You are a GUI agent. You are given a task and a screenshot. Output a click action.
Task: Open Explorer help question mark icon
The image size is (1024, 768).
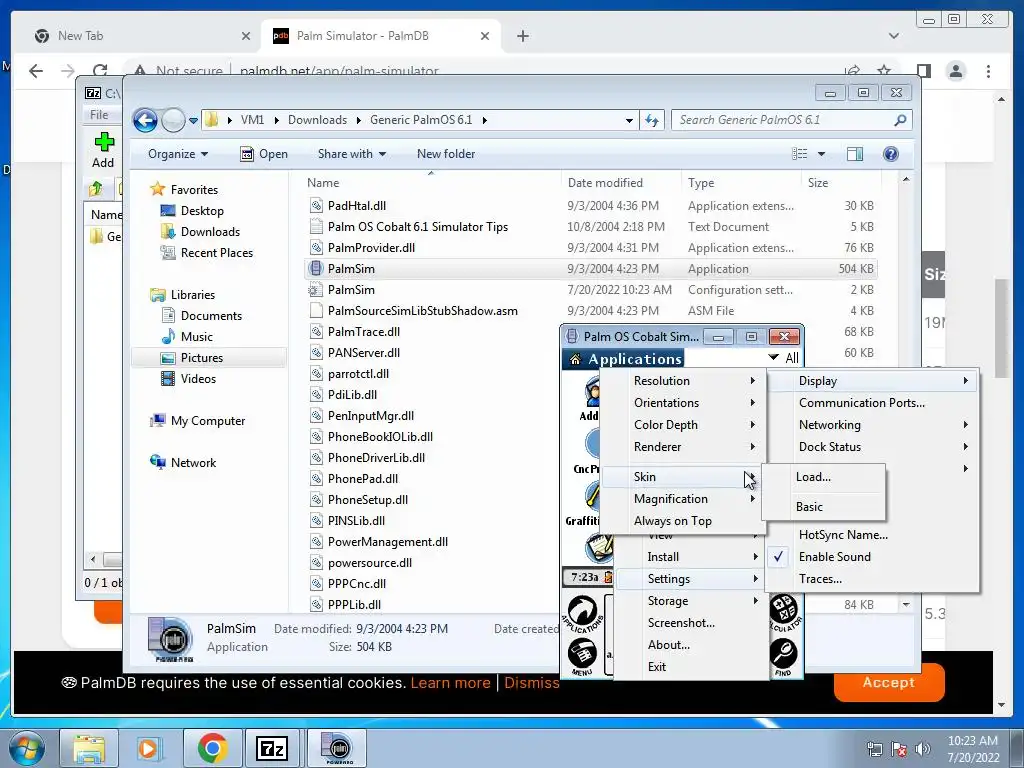click(x=890, y=154)
